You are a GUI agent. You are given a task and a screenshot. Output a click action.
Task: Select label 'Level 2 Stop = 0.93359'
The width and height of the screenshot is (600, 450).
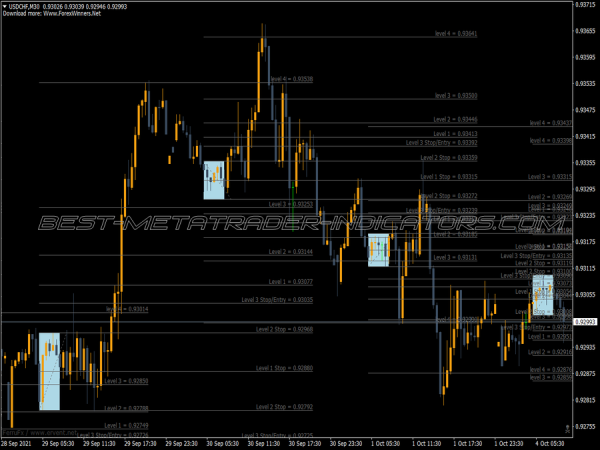pos(448,158)
